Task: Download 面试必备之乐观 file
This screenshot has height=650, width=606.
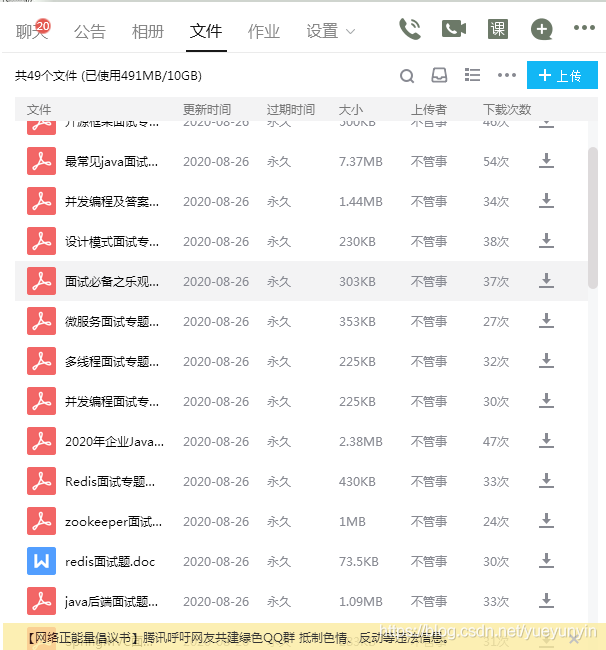Action: [x=546, y=281]
